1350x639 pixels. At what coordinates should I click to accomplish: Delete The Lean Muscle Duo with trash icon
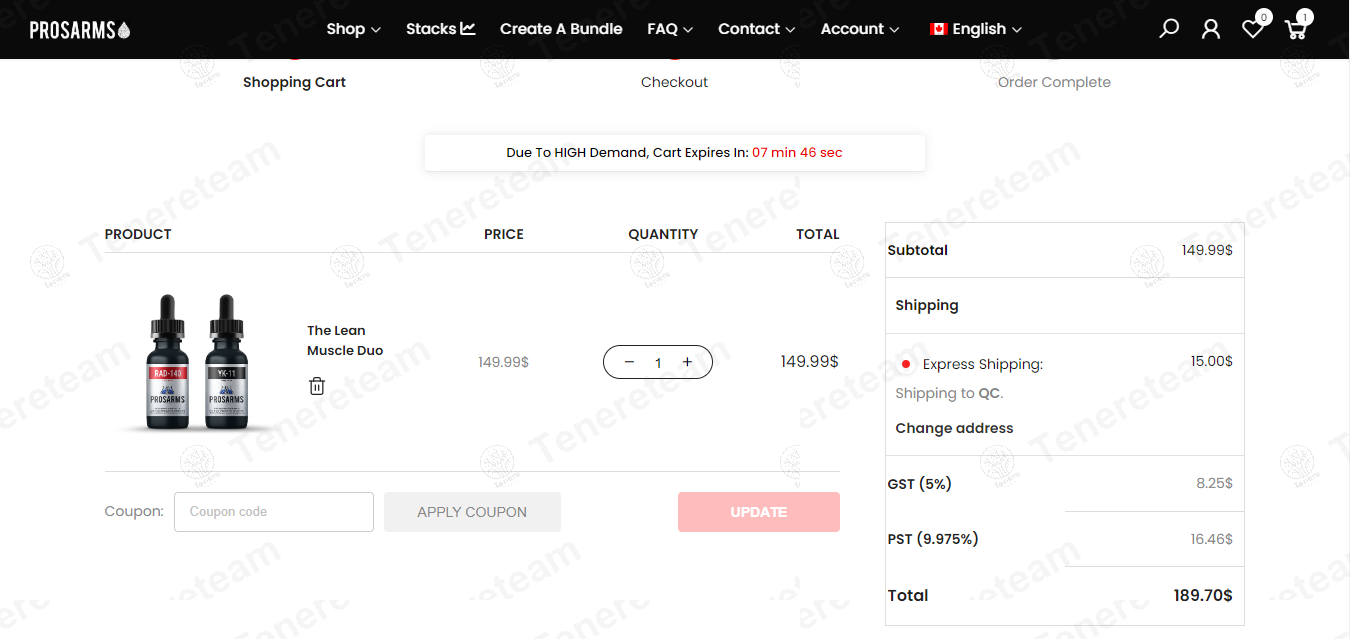click(x=317, y=386)
